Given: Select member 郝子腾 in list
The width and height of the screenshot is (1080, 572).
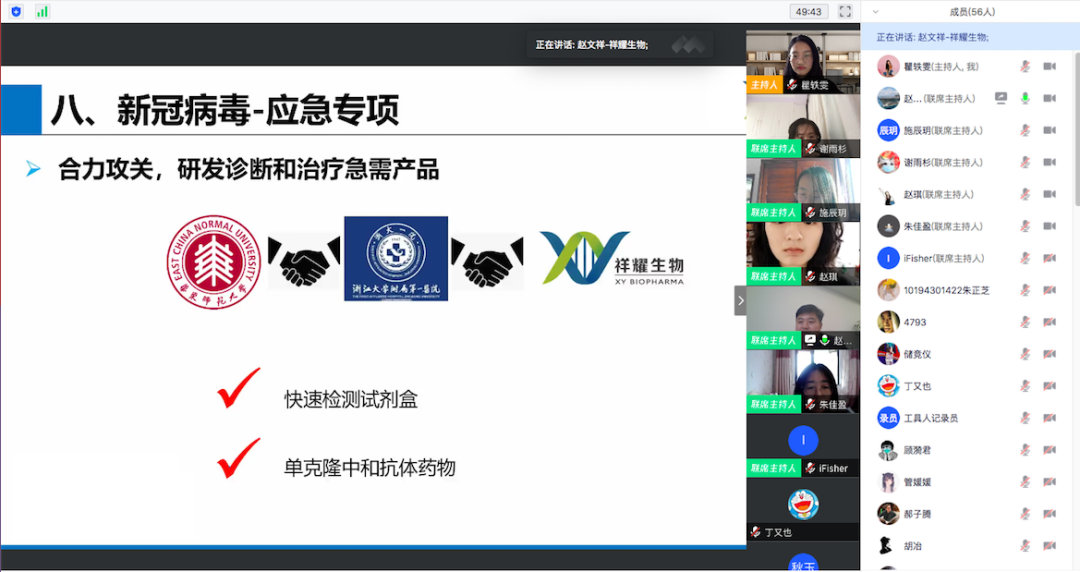Looking at the screenshot, I should click(968, 514).
